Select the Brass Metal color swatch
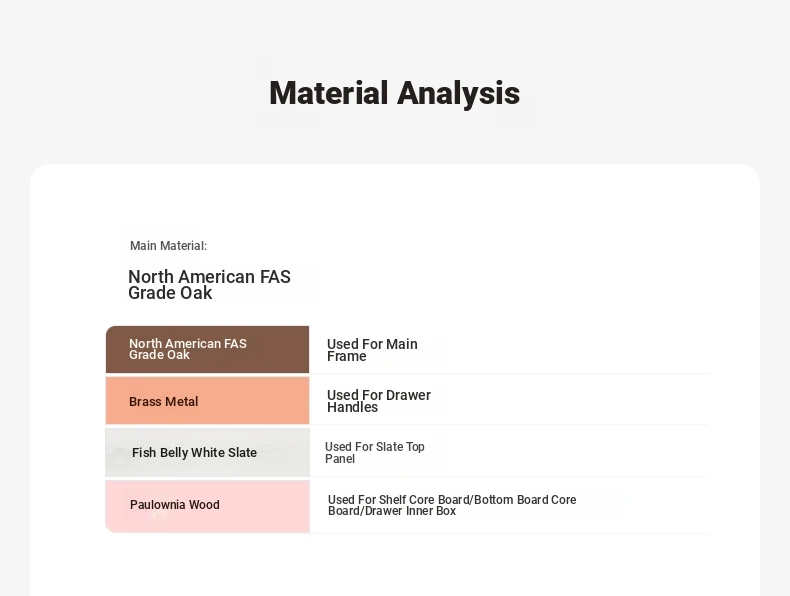This screenshot has height=596, width=790. 207,401
